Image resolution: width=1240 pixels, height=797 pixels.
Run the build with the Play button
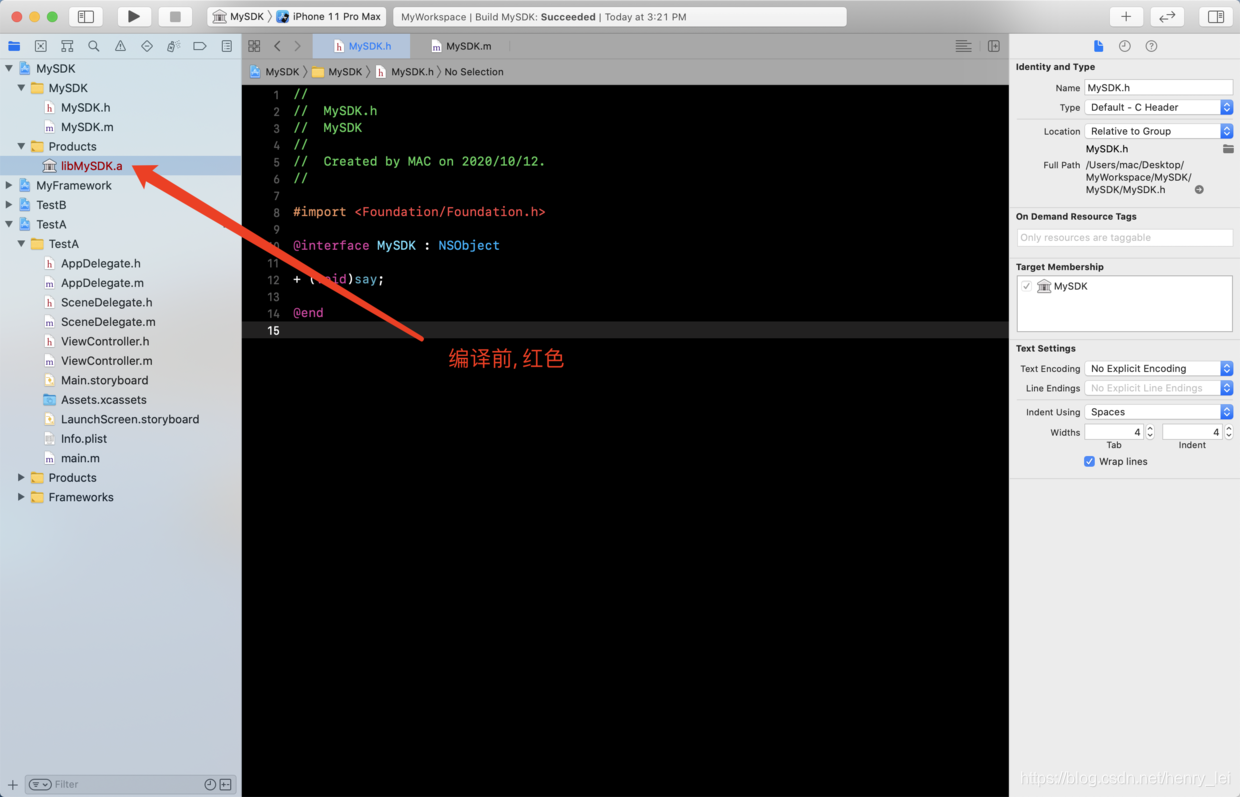tap(133, 16)
